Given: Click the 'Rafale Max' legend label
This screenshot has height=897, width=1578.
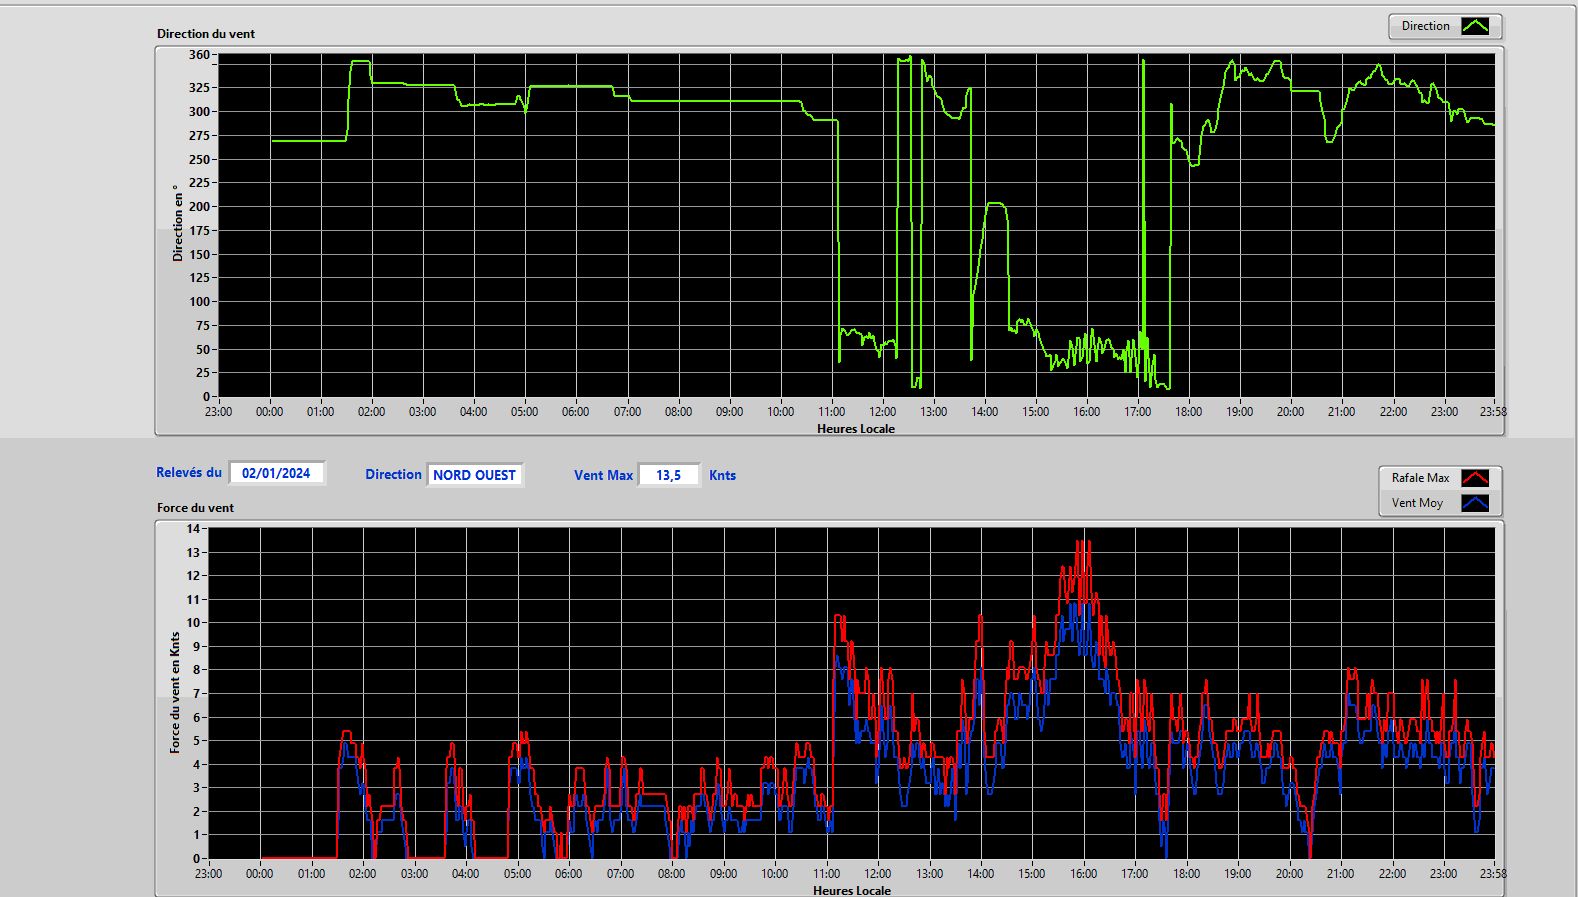Looking at the screenshot, I should [1420, 478].
